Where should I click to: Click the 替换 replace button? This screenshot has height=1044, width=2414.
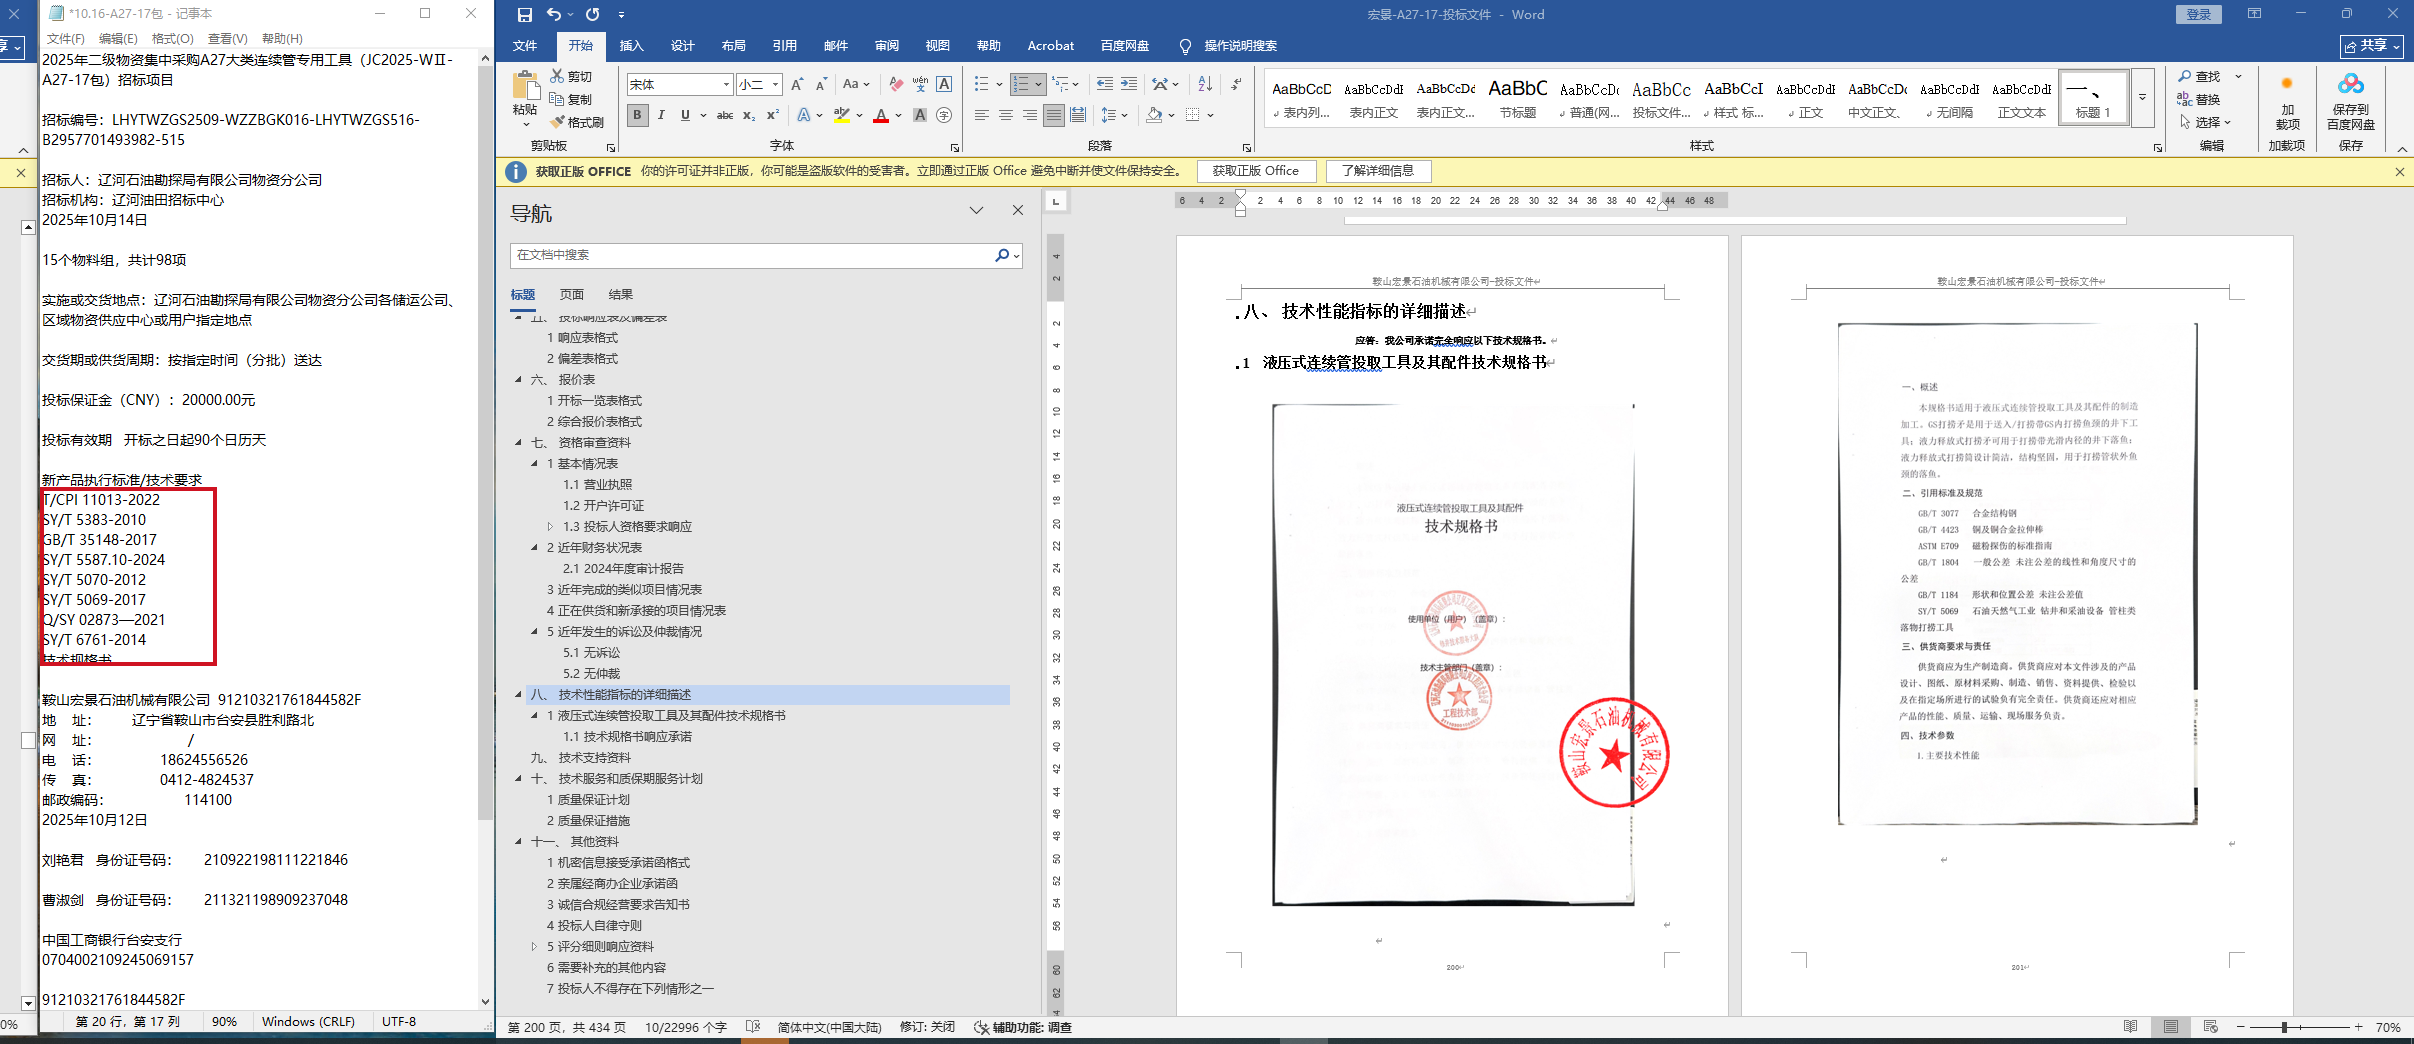click(x=2200, y=99)
